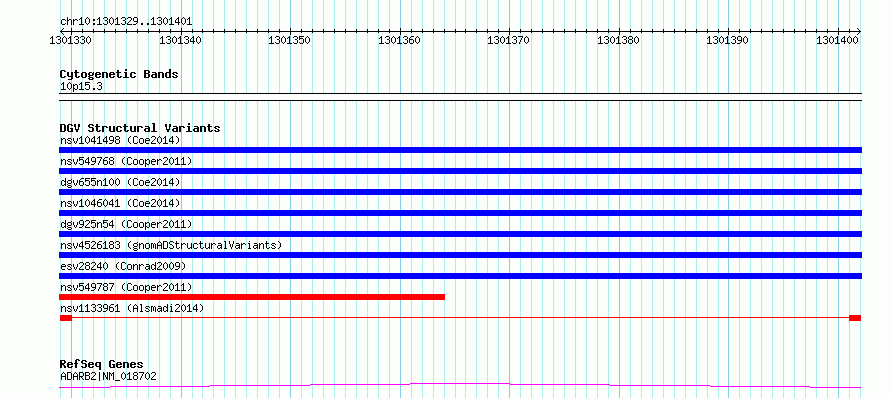Click the cytogenetic band 10p15.3 bar
The image size is (890, 398).
pos(460,97)
